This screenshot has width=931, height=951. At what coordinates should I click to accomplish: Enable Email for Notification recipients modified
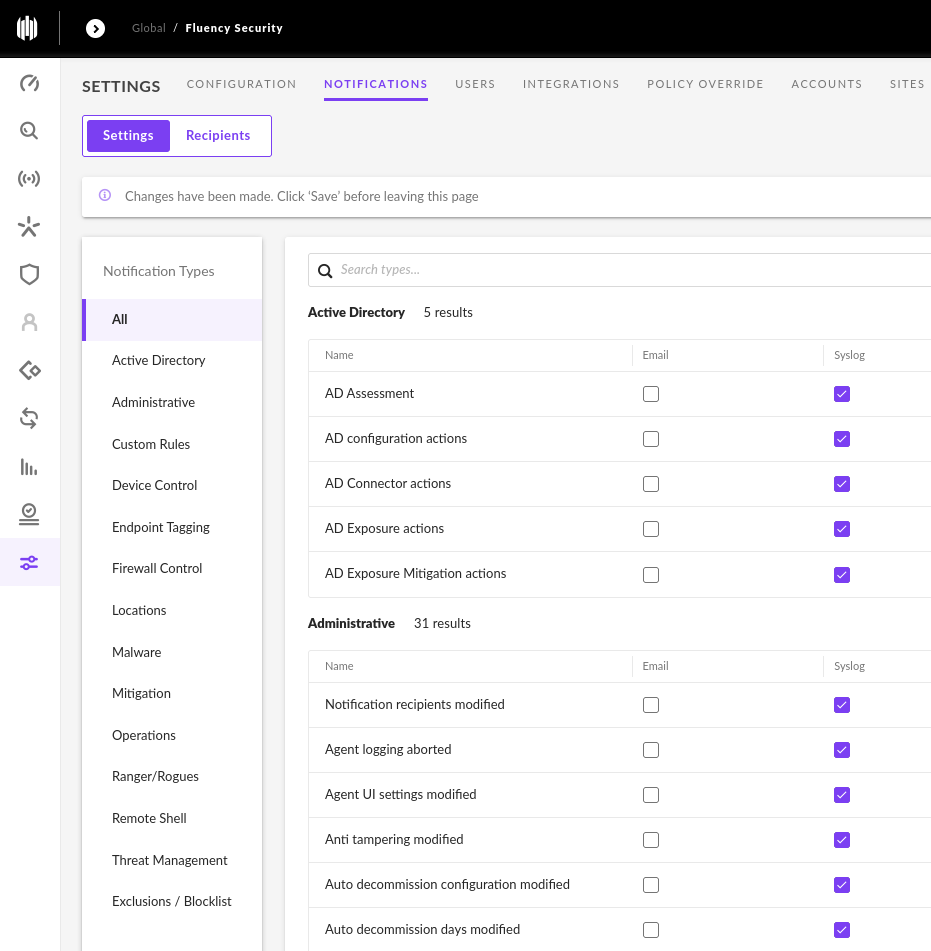651,705
